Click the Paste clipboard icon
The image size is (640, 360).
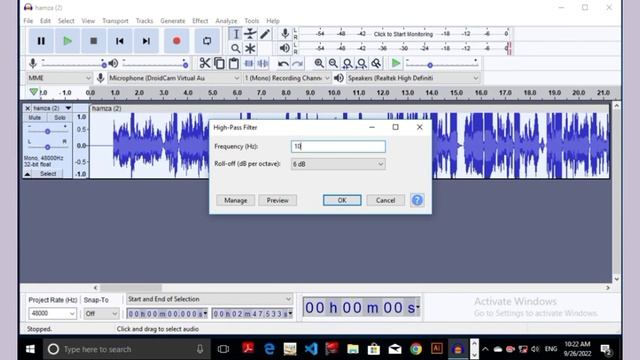(x=233, y=63)
